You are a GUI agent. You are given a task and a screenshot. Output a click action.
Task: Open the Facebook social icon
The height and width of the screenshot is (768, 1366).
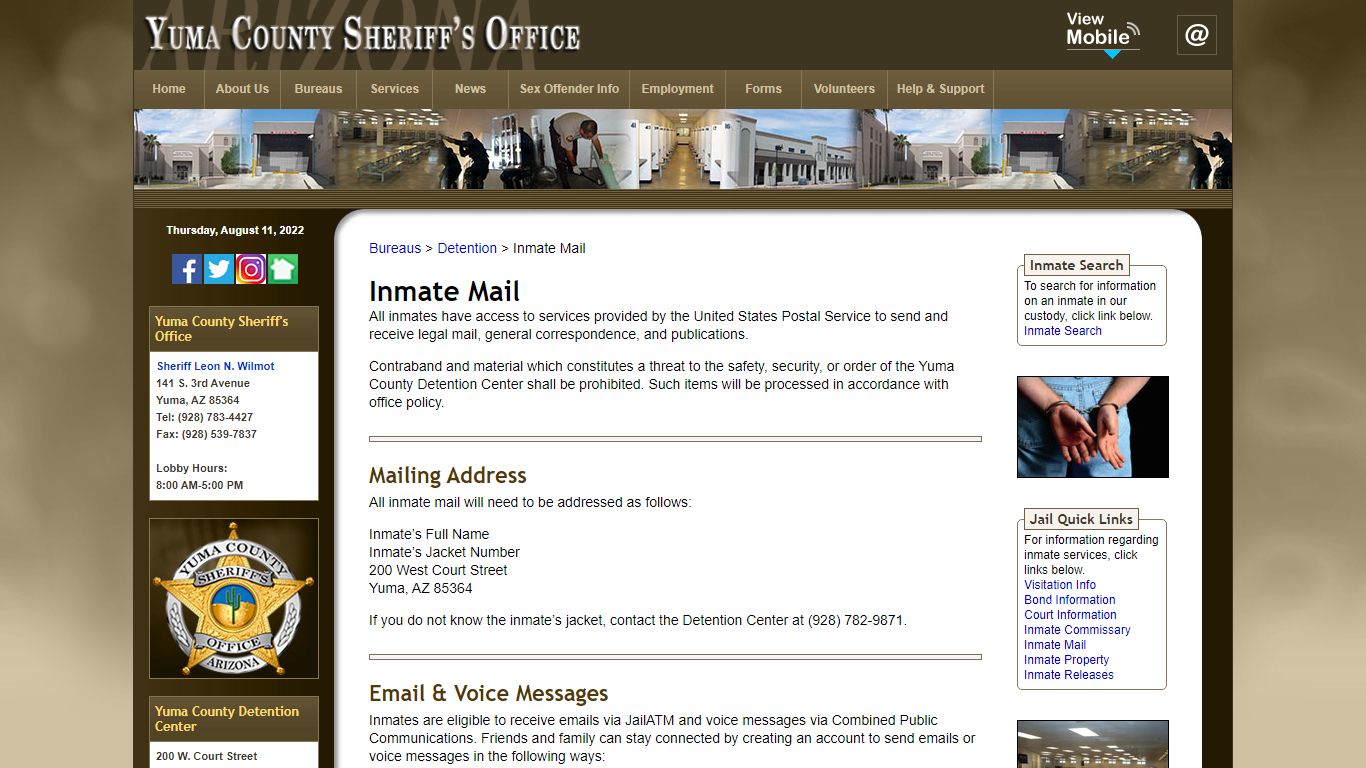coord(187,269)
